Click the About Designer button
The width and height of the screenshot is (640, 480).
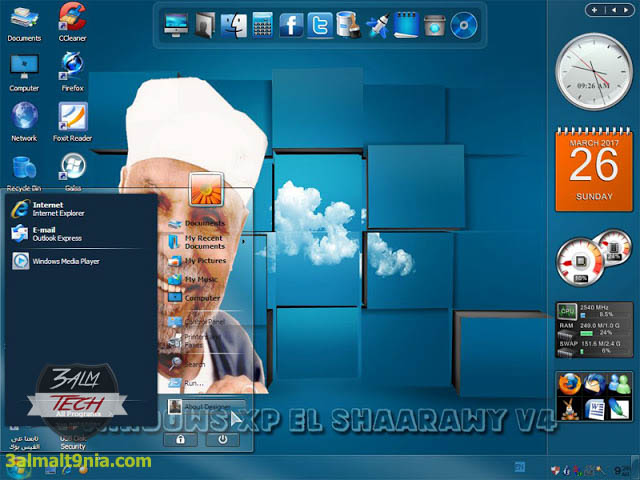[207, 407]
